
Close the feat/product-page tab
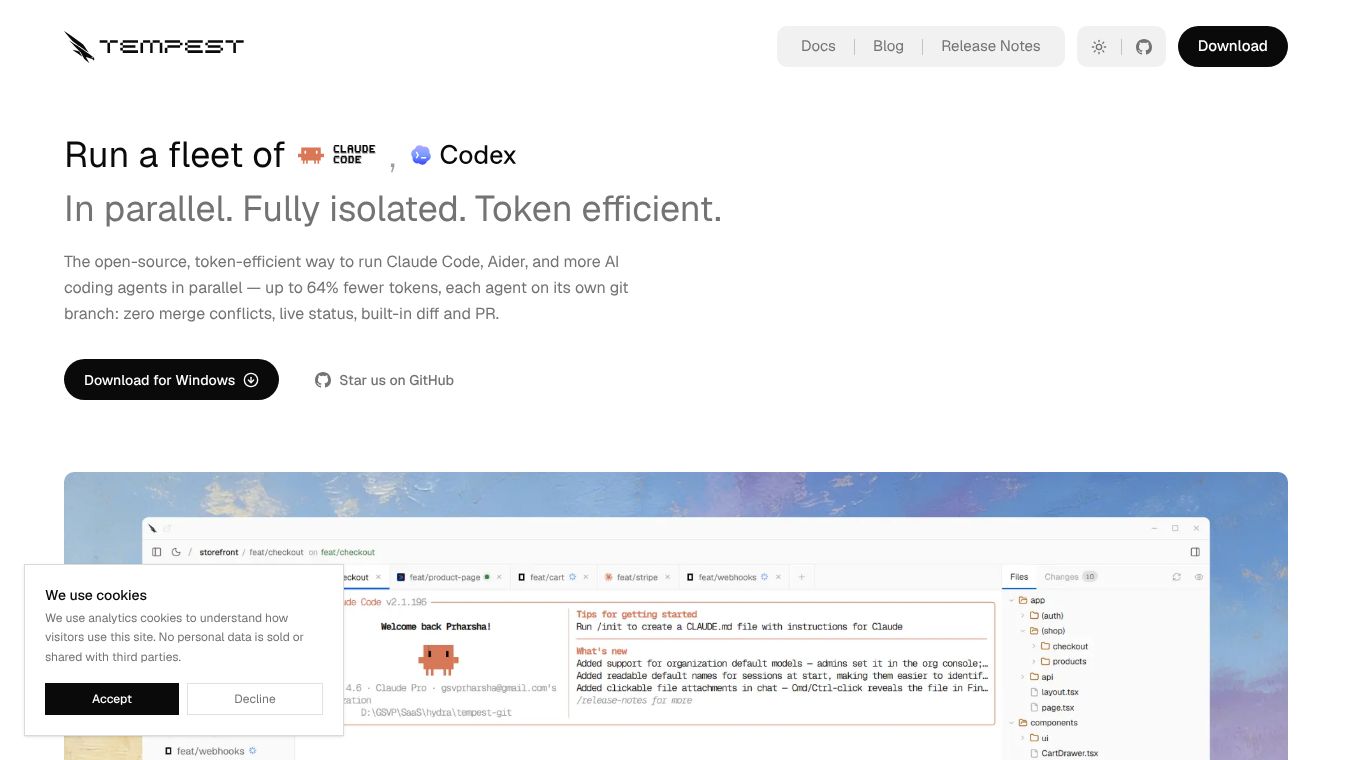[498, 577]
